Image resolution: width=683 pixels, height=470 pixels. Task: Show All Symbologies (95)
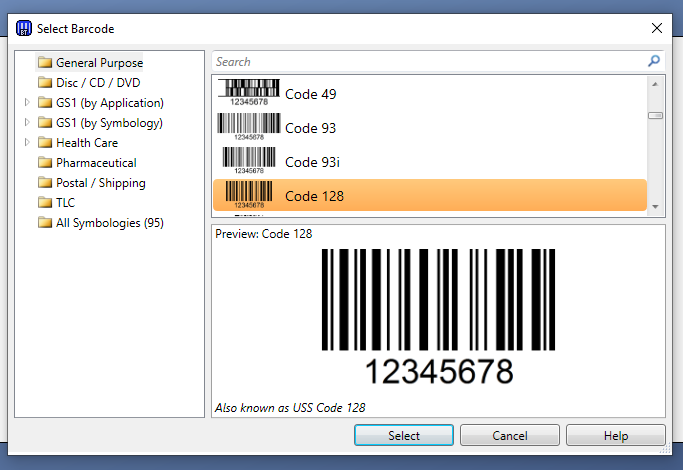110,223
